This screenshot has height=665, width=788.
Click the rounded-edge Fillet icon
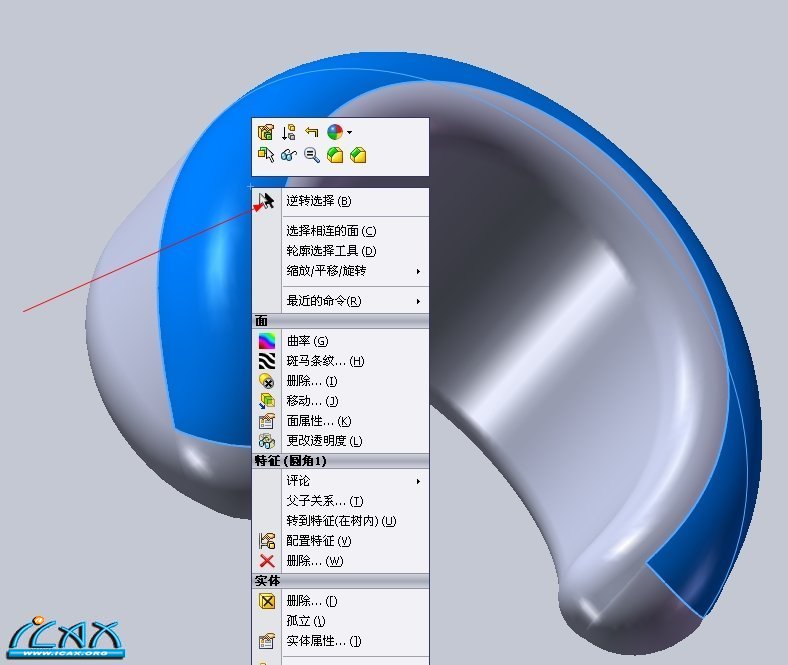pyautogui.click(x=335, y=155)
